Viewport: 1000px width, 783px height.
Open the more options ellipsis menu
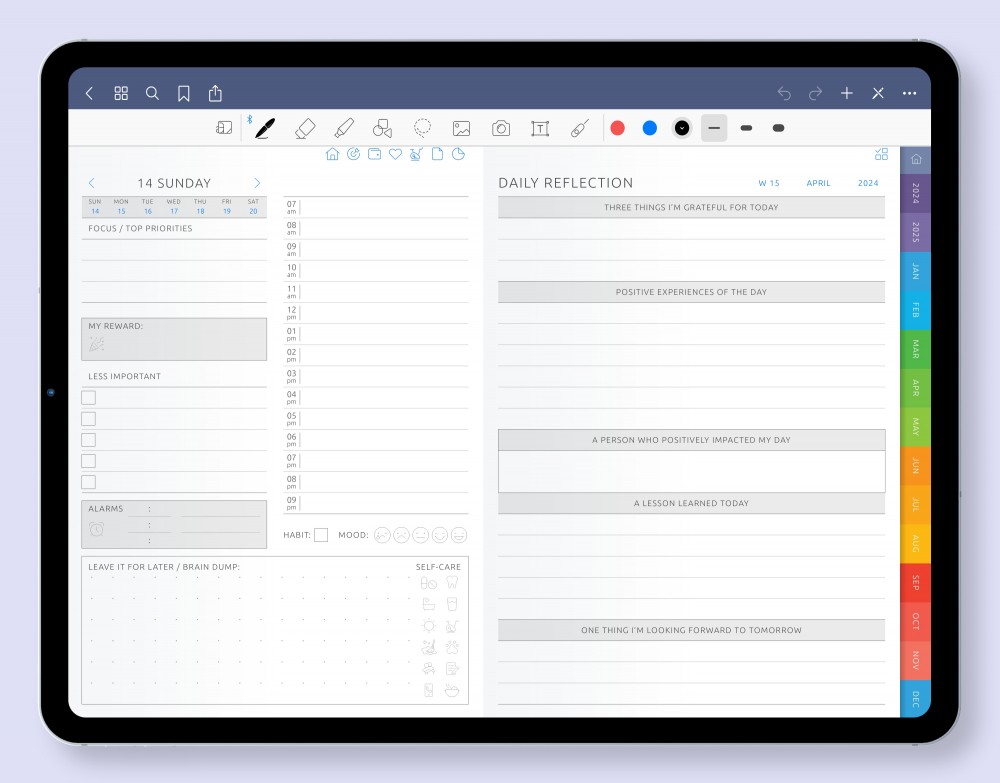(909, 94)
